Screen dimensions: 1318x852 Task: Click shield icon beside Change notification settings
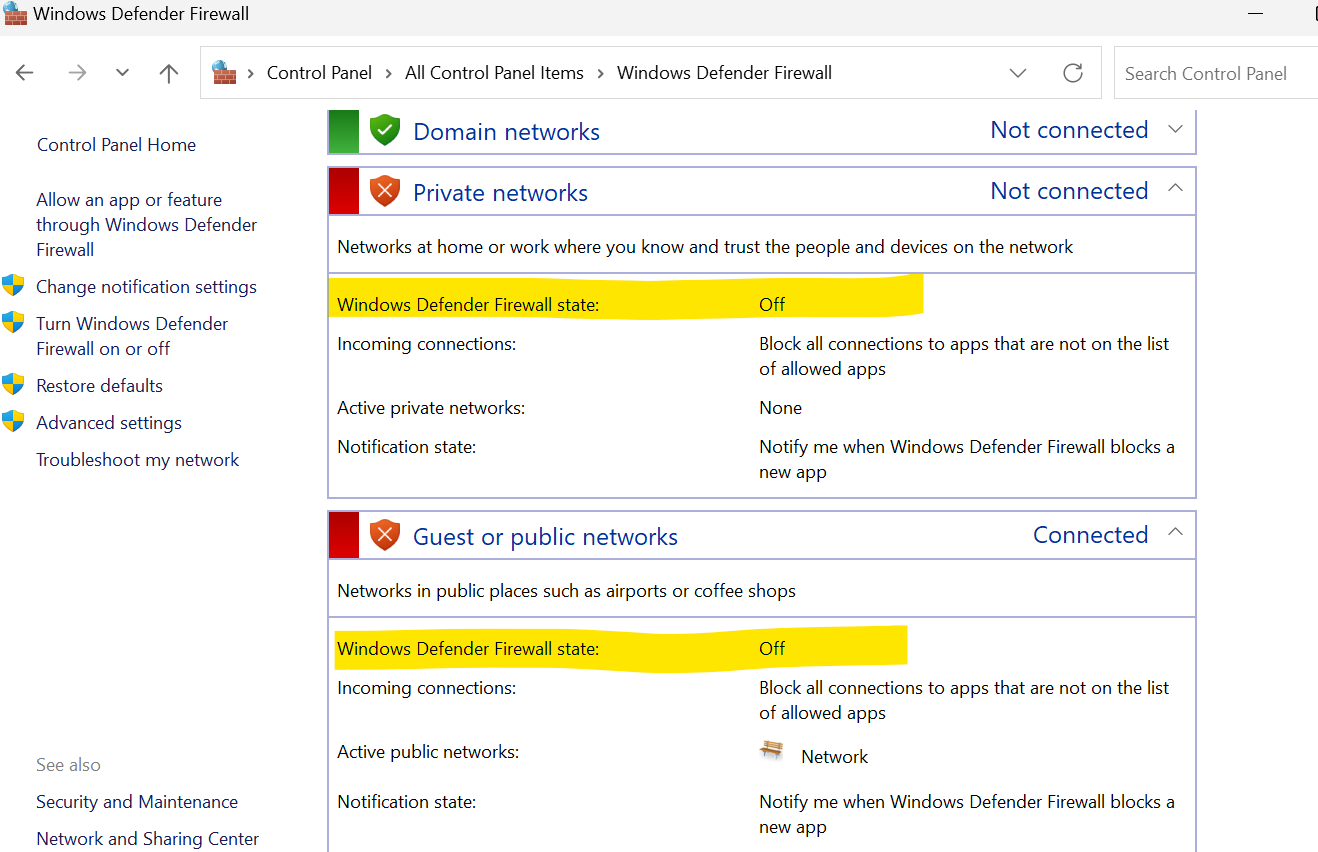(13, 286)
